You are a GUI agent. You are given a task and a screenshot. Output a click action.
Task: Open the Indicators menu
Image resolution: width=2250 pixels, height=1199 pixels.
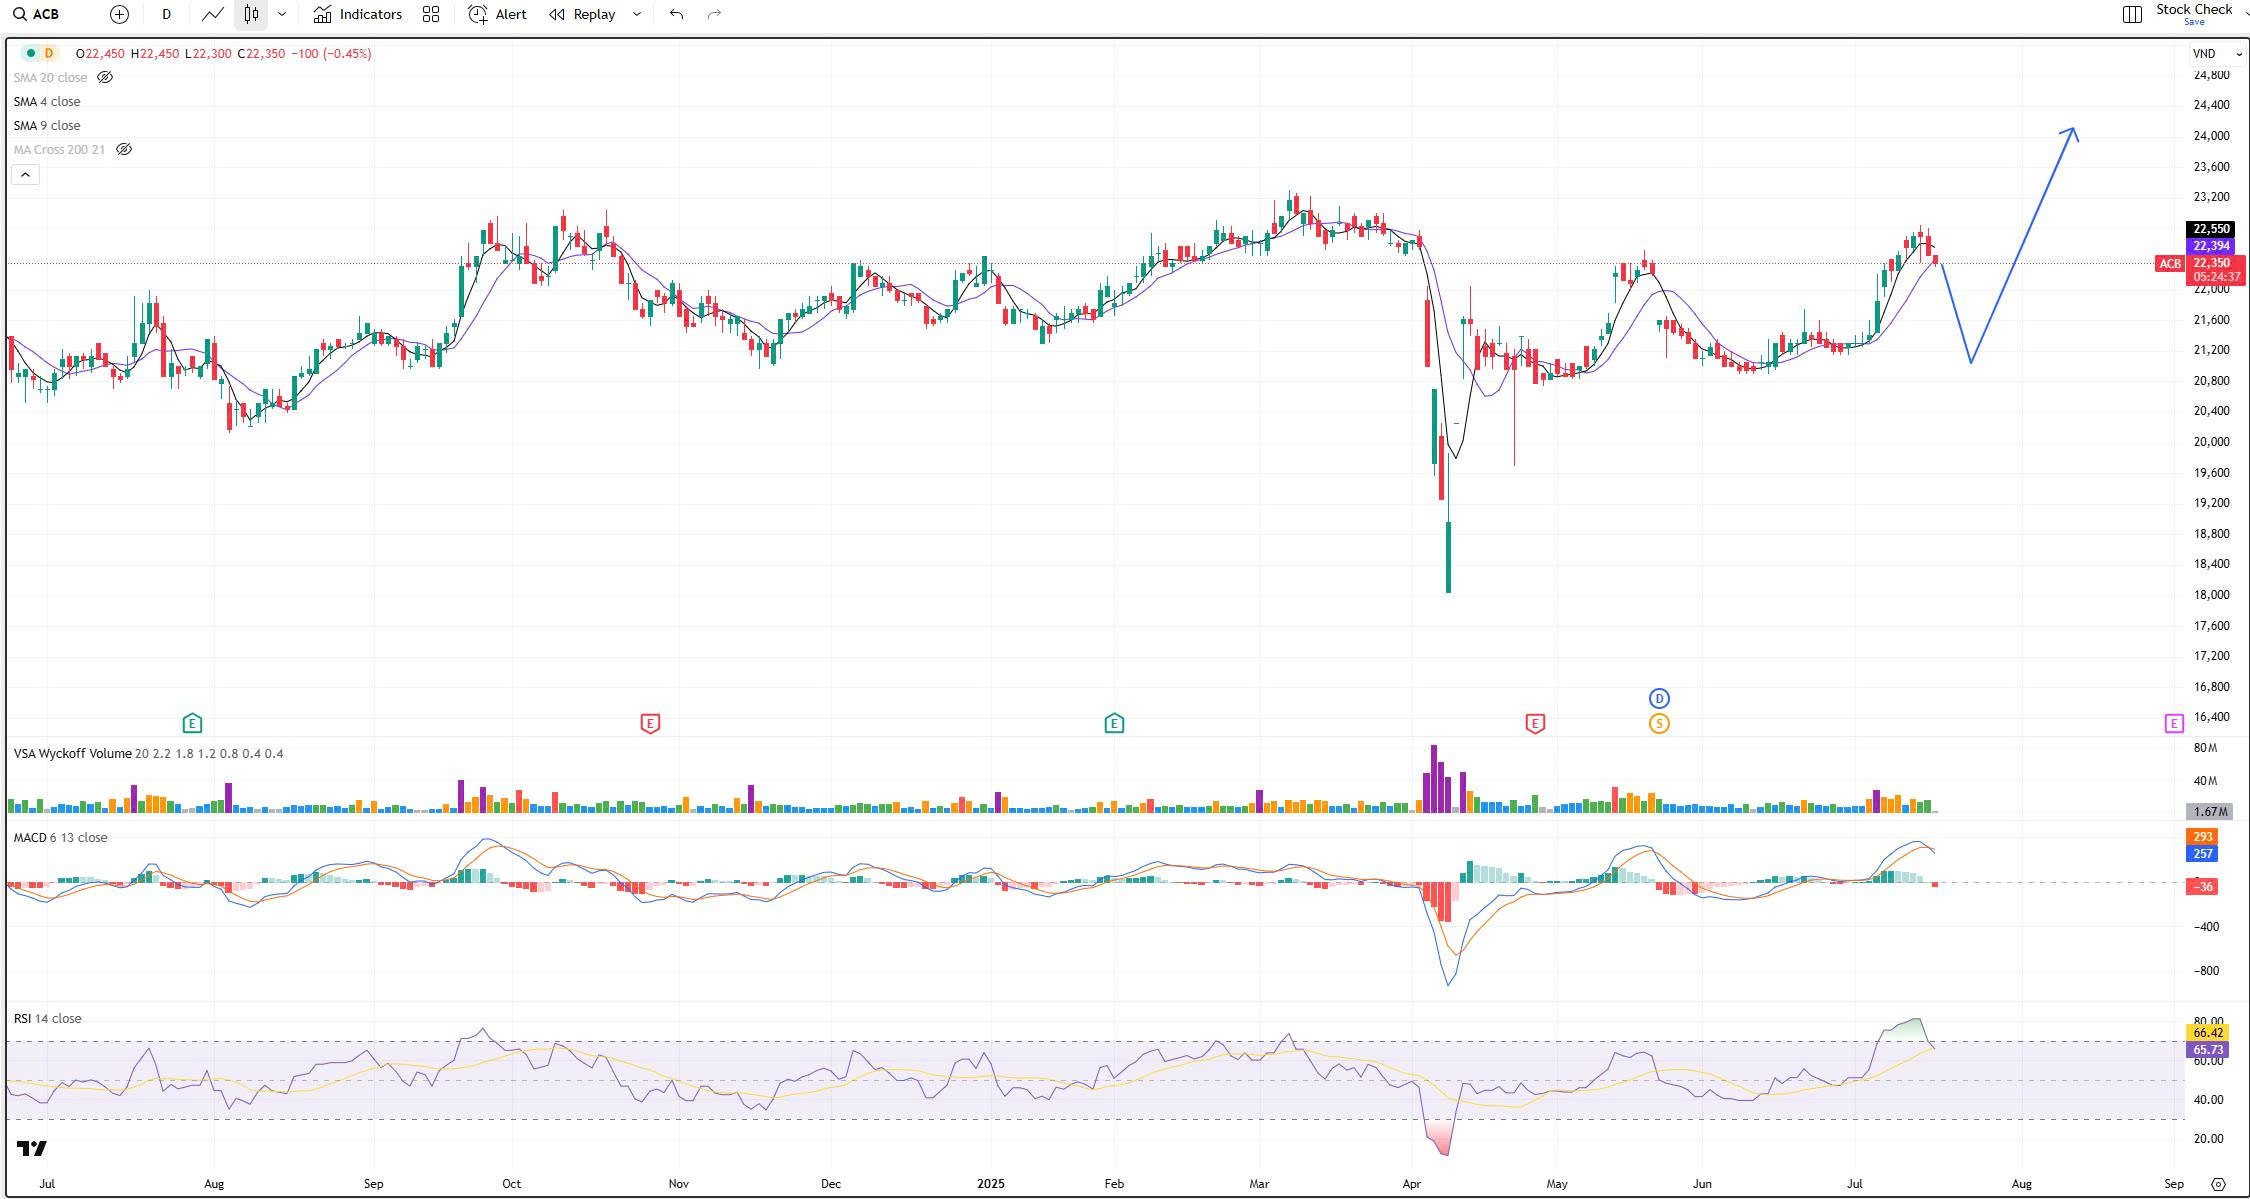pyautogui.click(x=357, y=14)
